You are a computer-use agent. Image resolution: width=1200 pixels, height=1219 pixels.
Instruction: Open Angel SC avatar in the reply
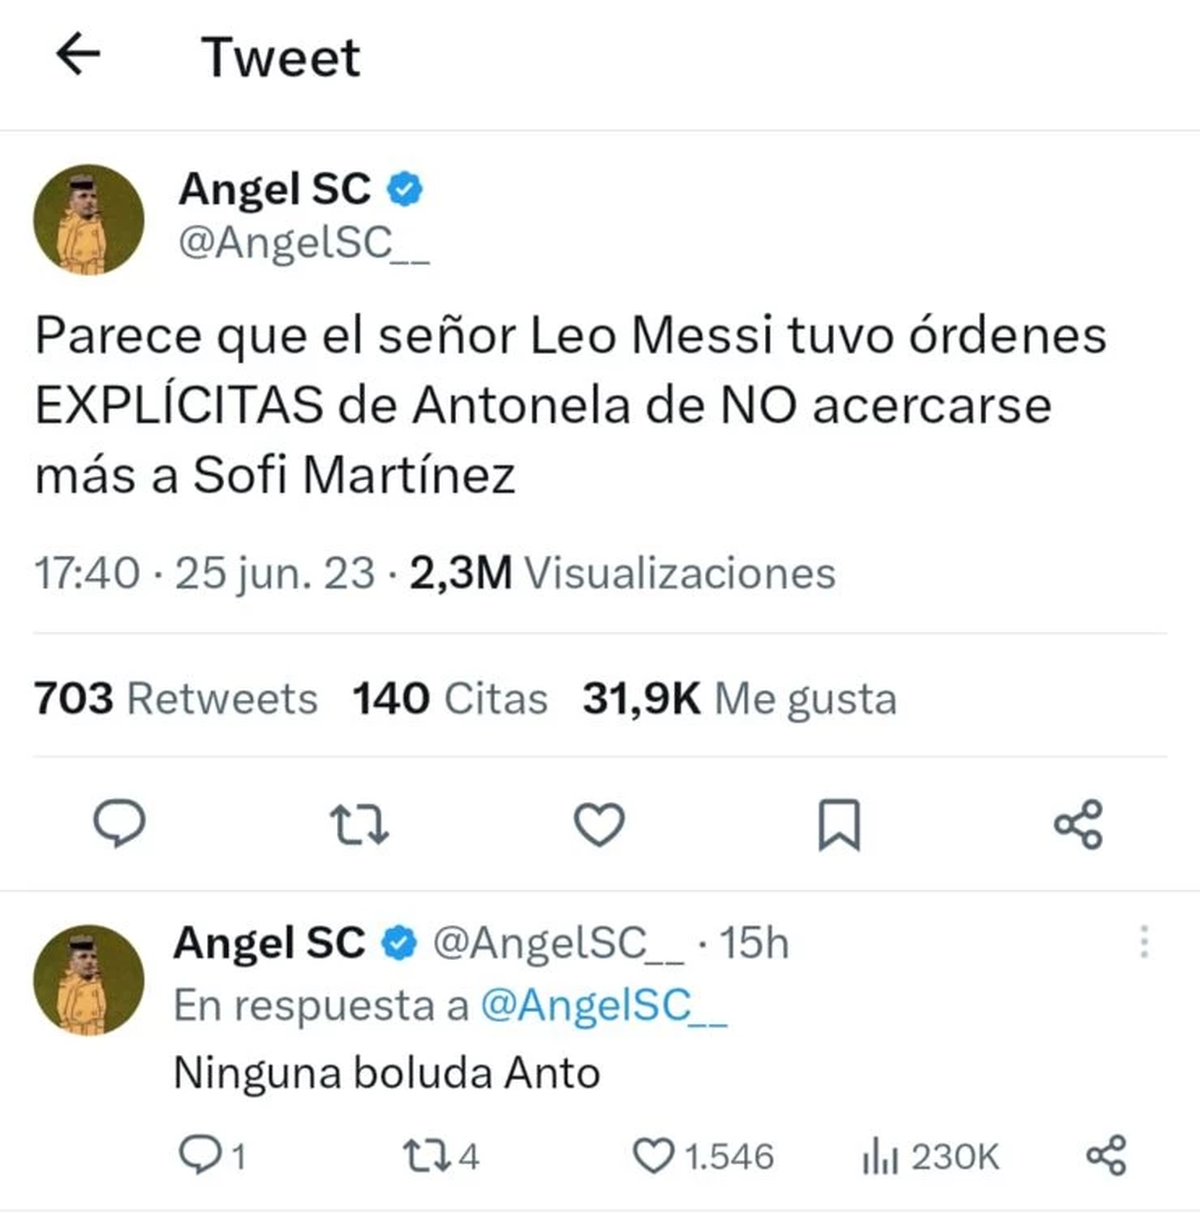tap(89, 980)
